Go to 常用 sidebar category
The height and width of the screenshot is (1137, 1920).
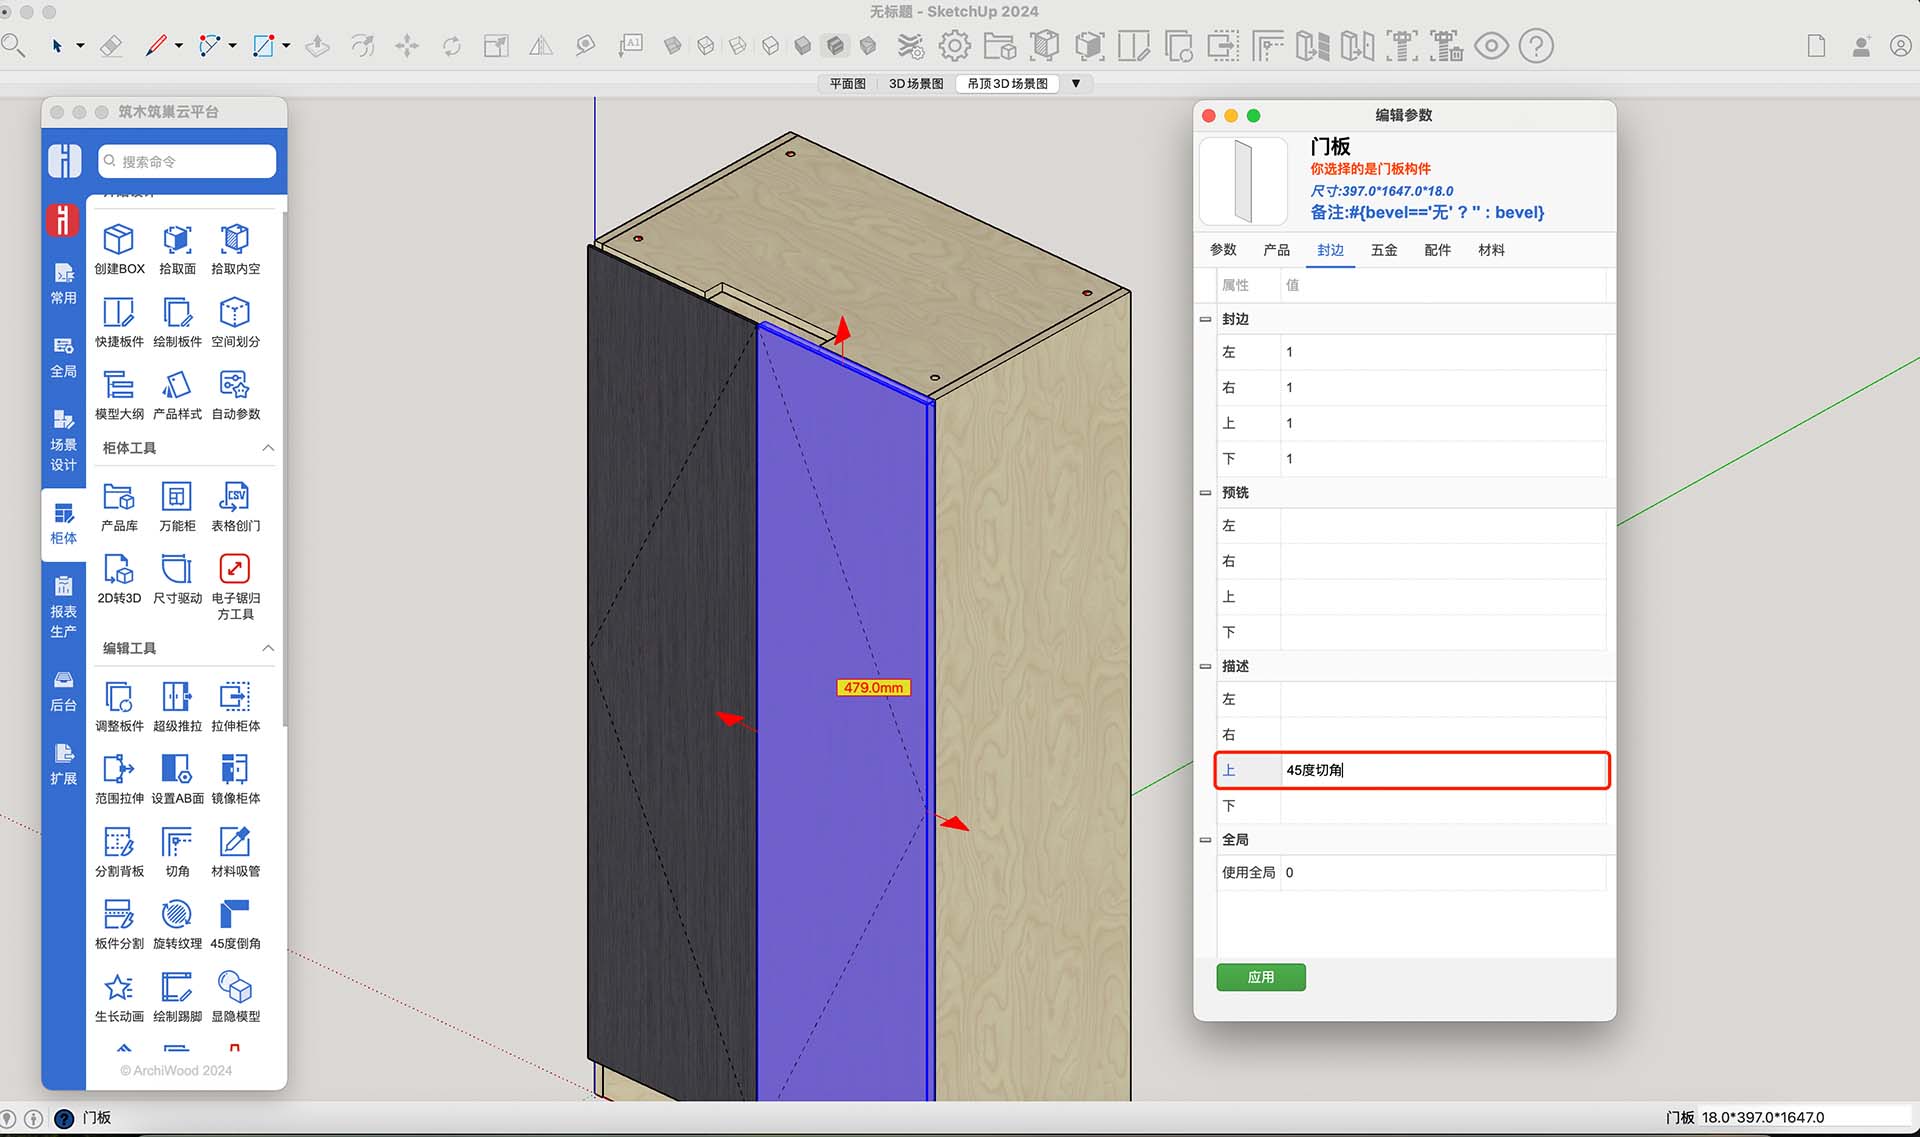point(64,284)
